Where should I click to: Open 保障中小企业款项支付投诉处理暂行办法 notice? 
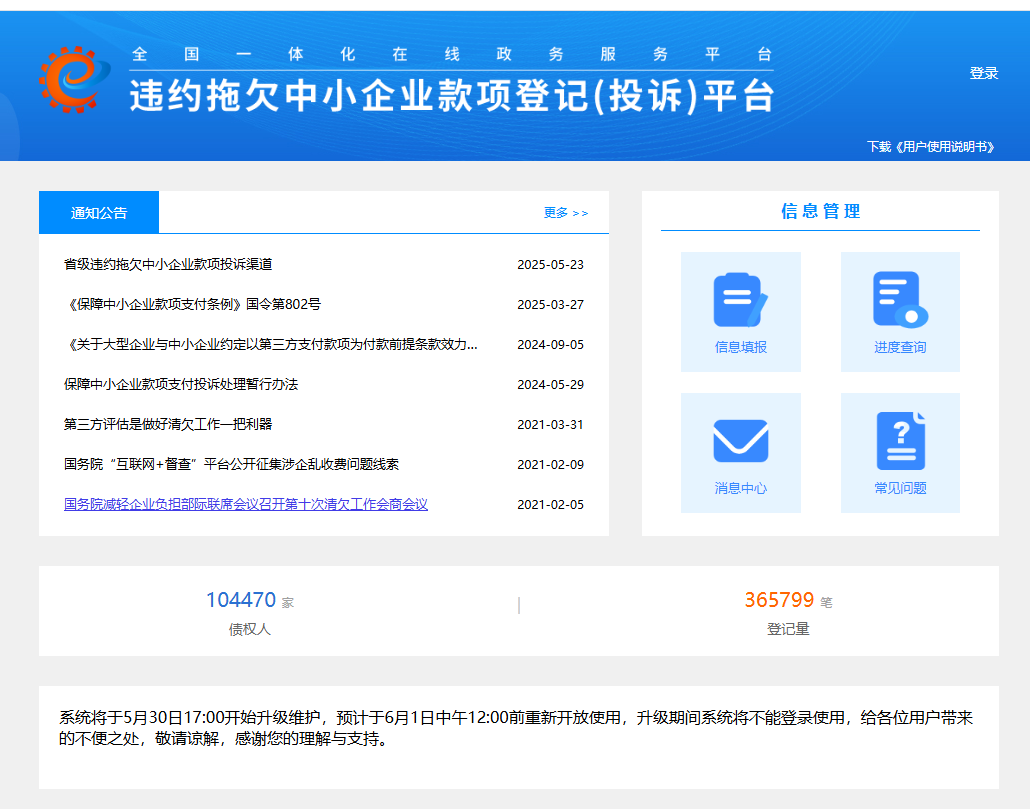(x=181, y=384)
